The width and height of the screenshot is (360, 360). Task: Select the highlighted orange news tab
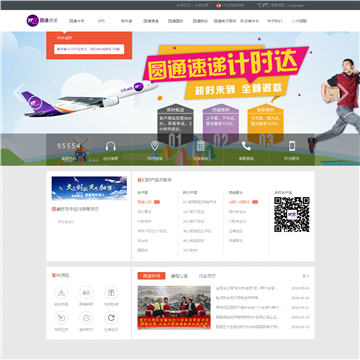(x=151, y=276)
